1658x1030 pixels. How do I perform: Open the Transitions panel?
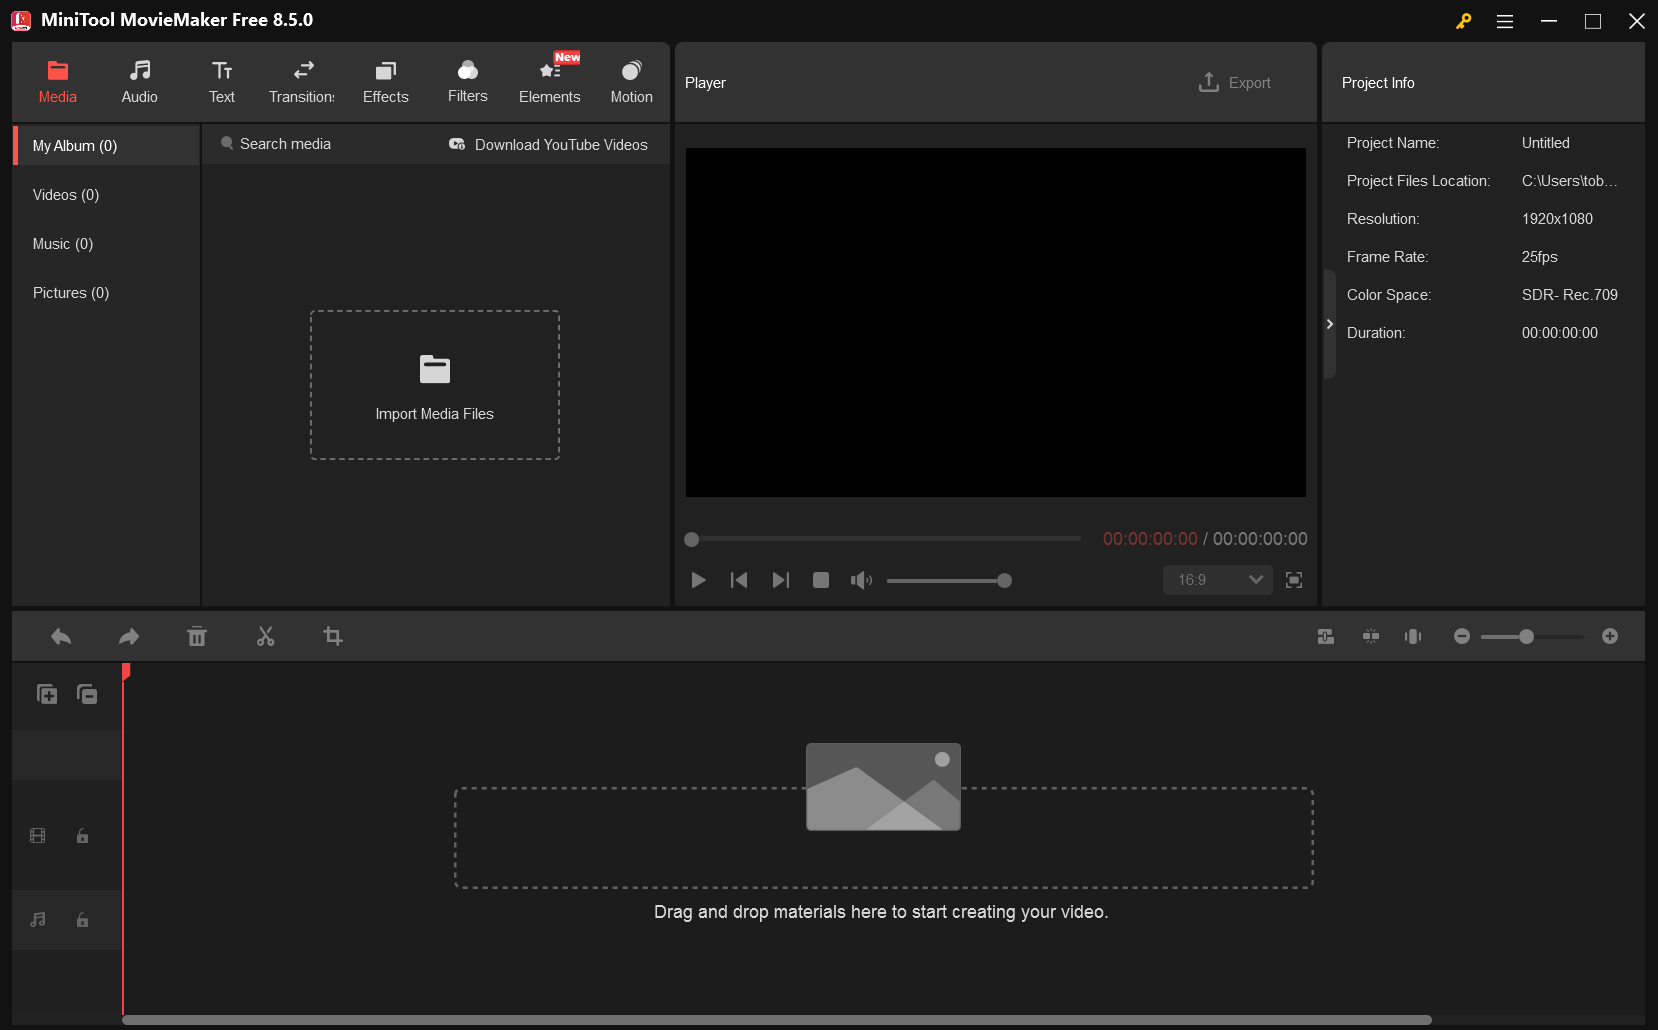[x=301, y=80]
